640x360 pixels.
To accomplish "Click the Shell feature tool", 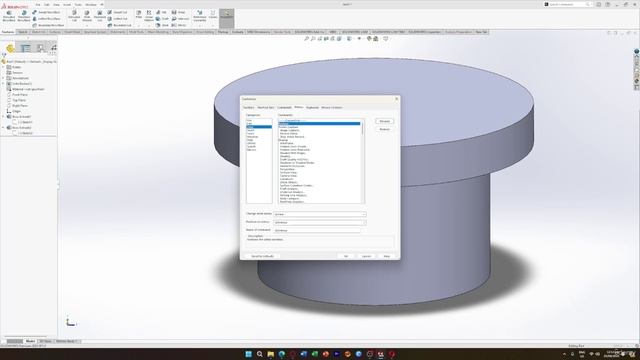I will point(162,25).
